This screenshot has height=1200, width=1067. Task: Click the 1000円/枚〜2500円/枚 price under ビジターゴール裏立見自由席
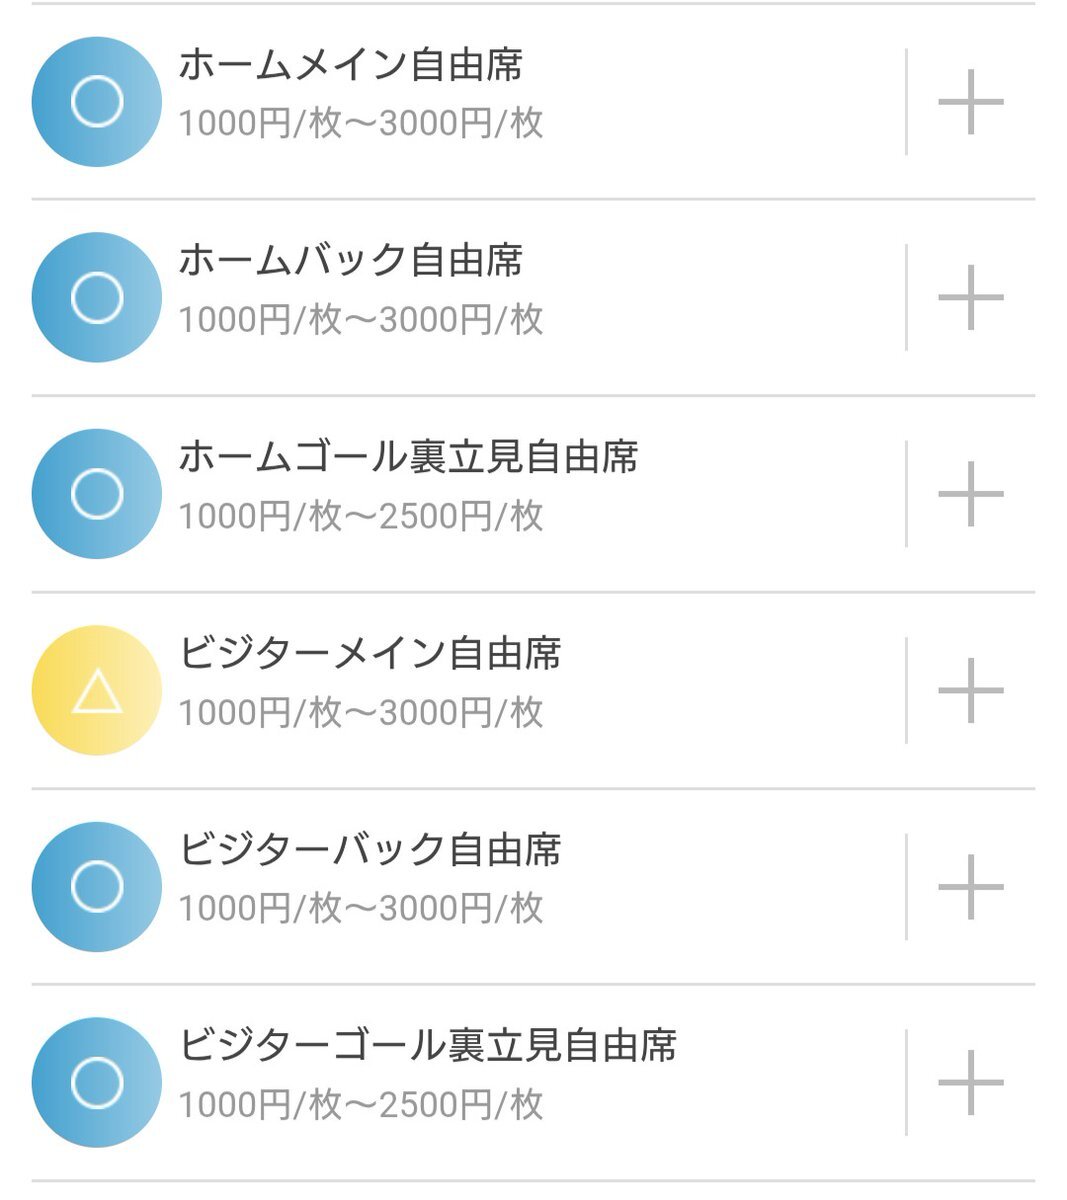[x=361, y=1104]
